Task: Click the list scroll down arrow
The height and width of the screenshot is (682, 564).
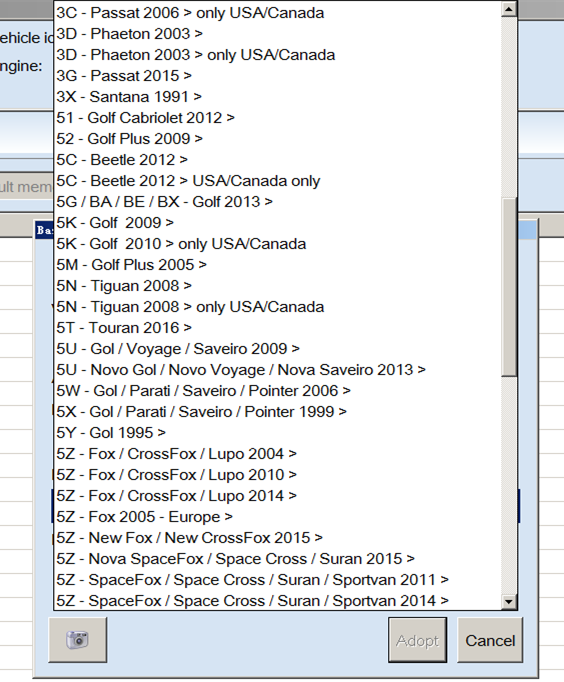Action: [509, 602]
